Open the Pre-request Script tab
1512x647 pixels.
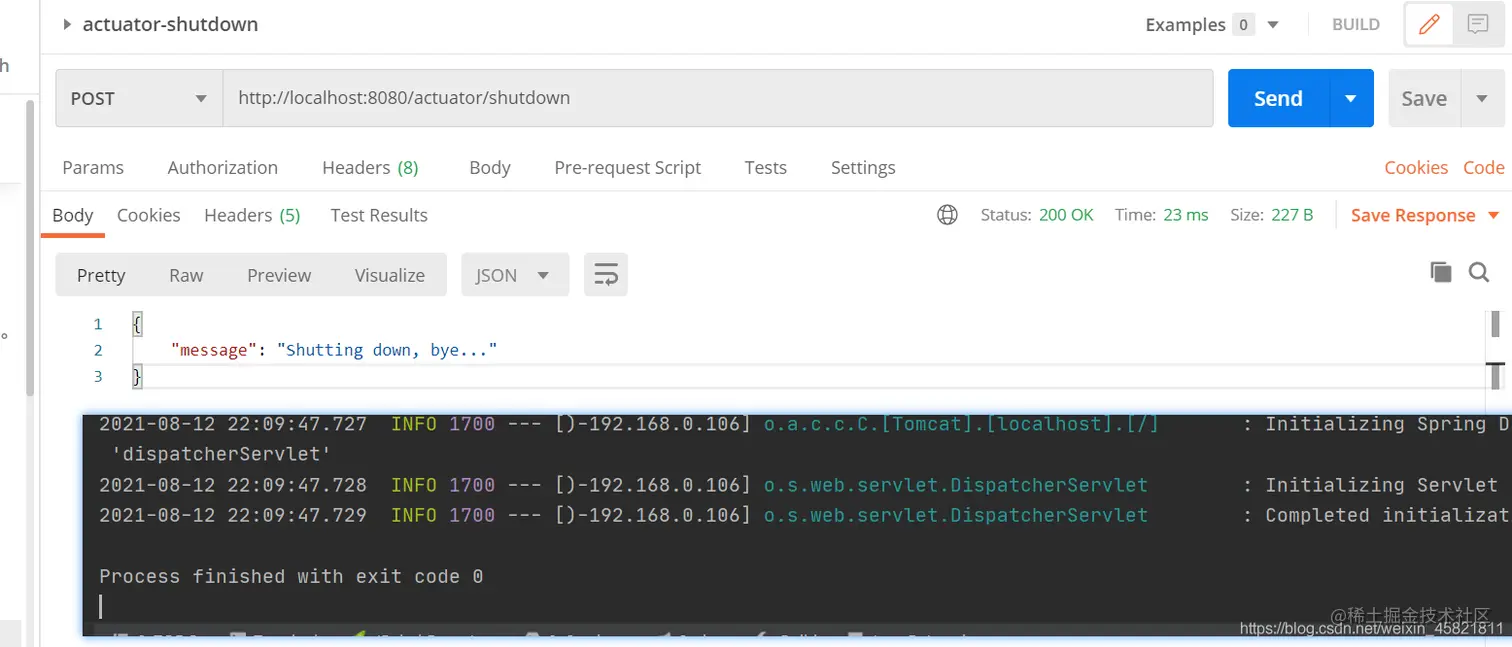(628, 168)
